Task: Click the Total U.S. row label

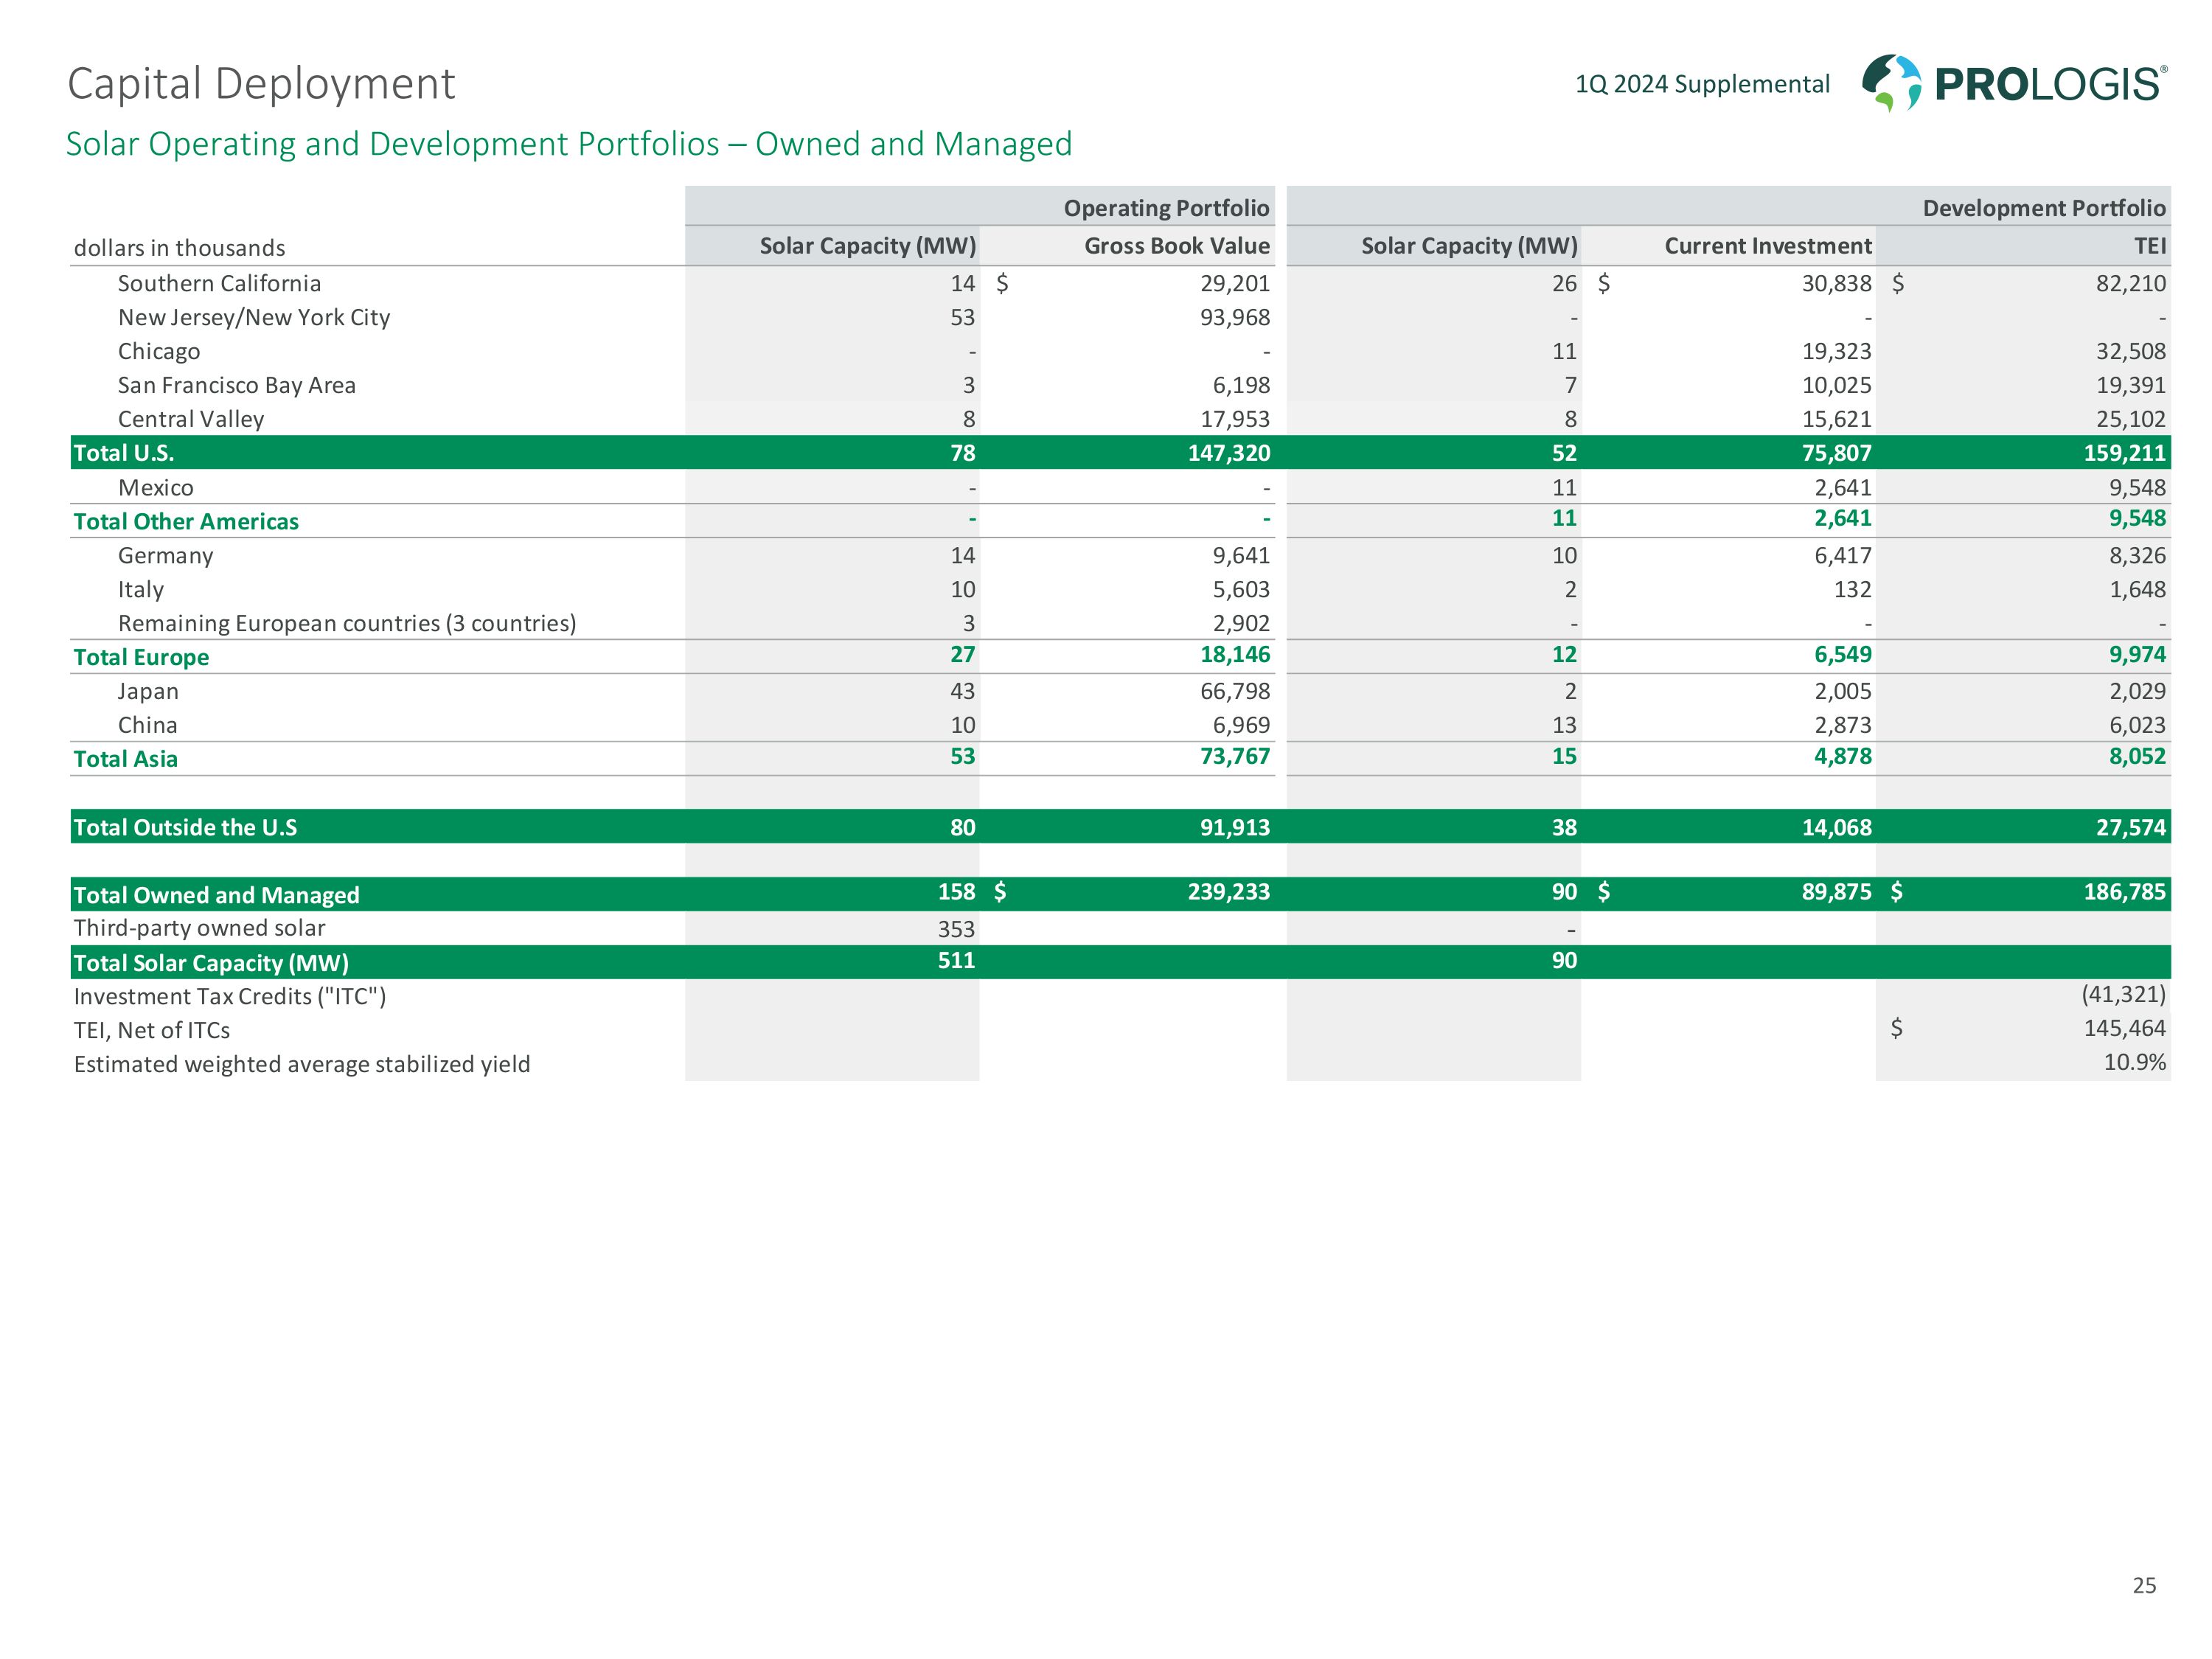Action: [x=124, y=453]
